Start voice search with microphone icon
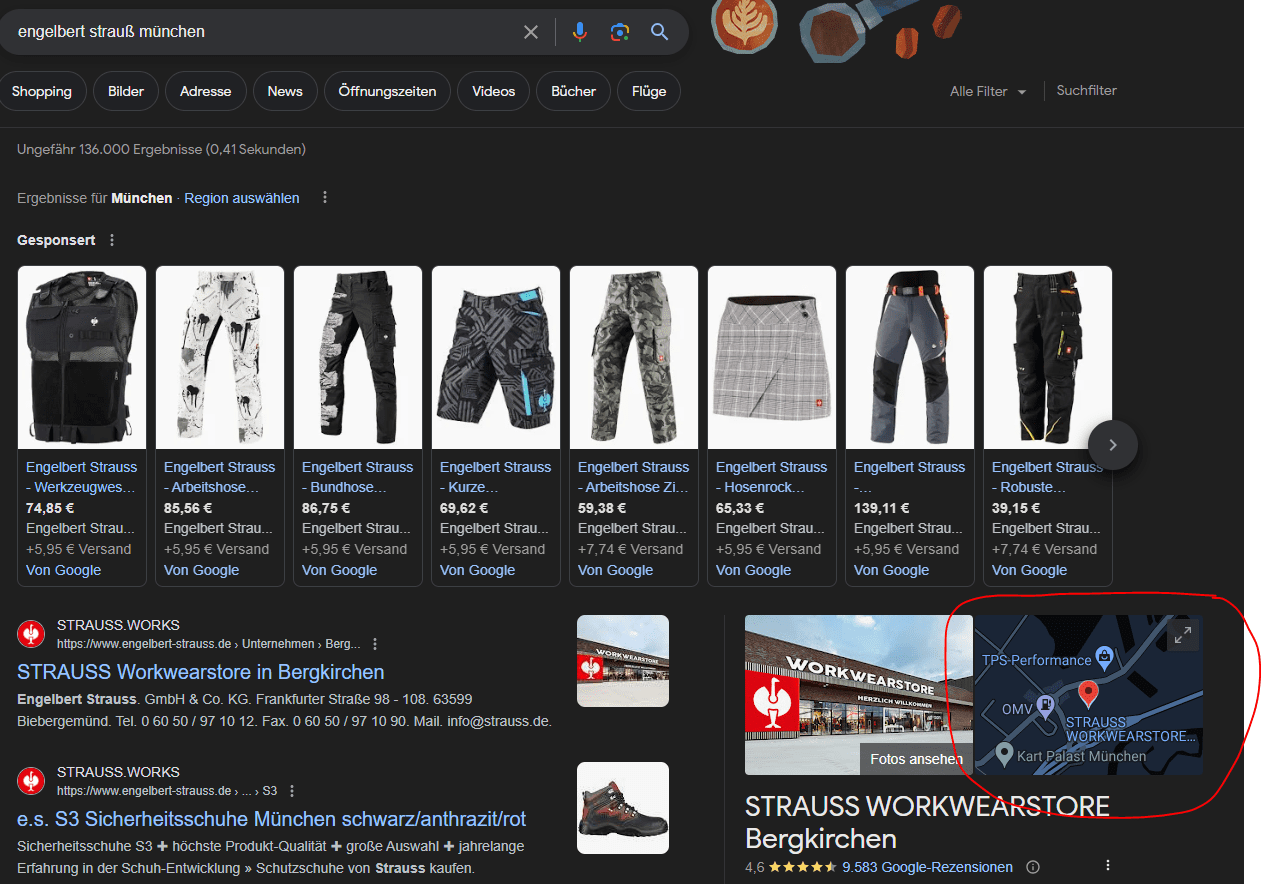 coord(580,32)
